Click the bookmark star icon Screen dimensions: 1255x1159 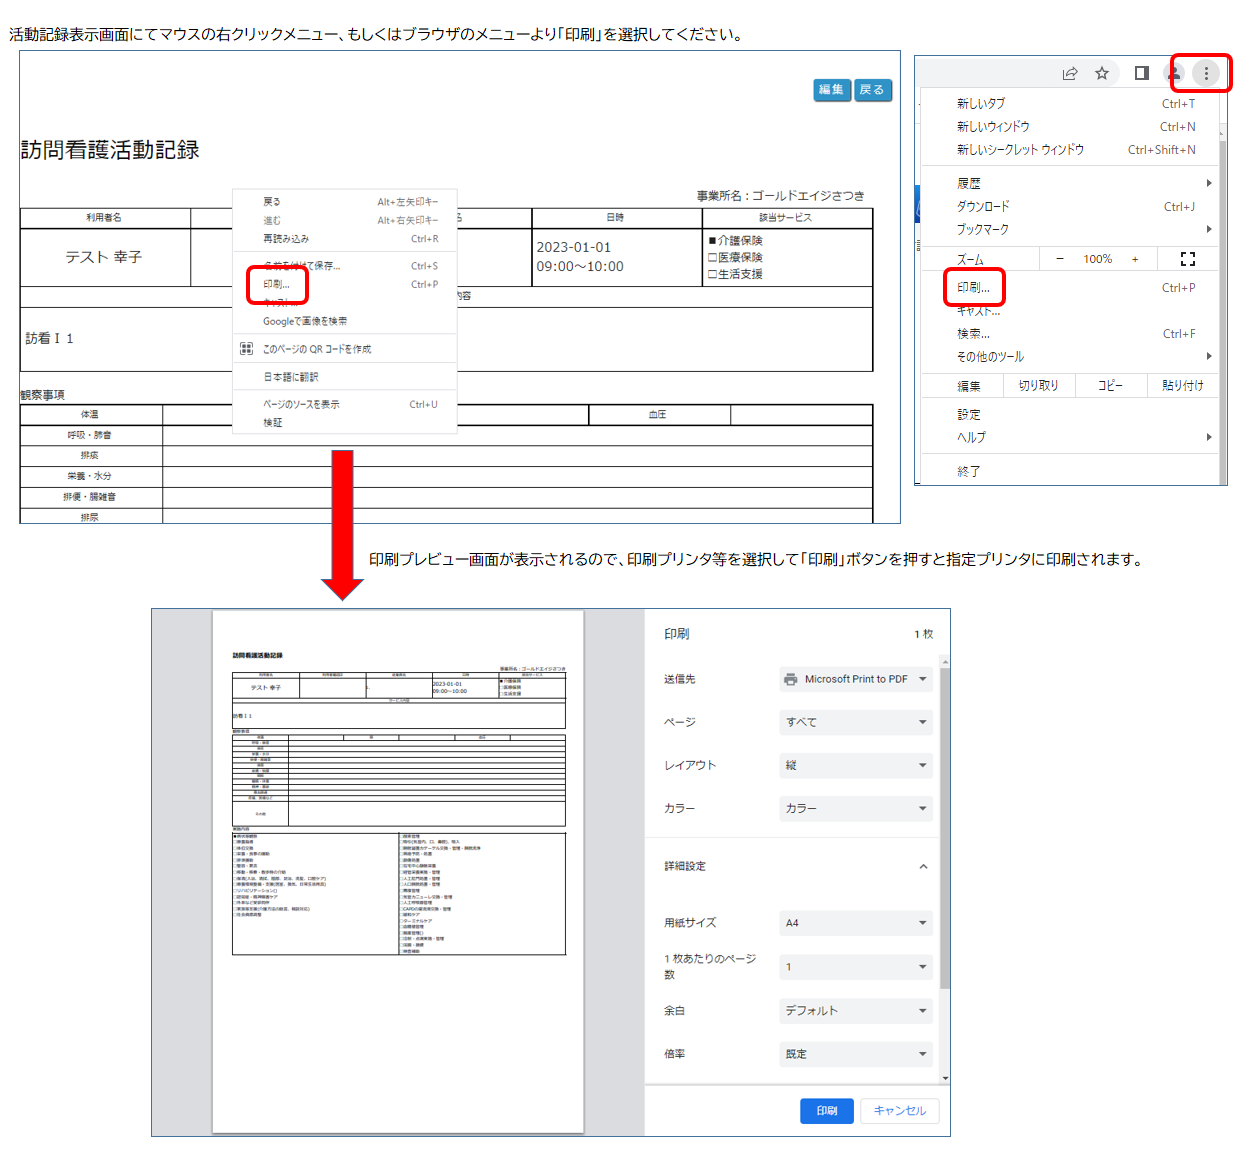[x=1102, y=73]
